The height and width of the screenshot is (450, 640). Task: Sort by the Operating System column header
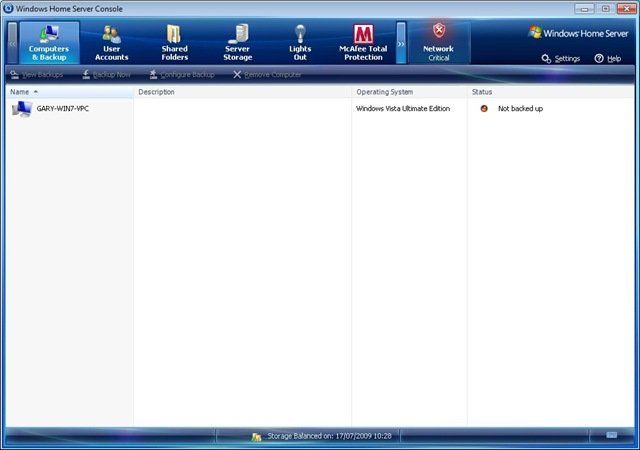409,92
